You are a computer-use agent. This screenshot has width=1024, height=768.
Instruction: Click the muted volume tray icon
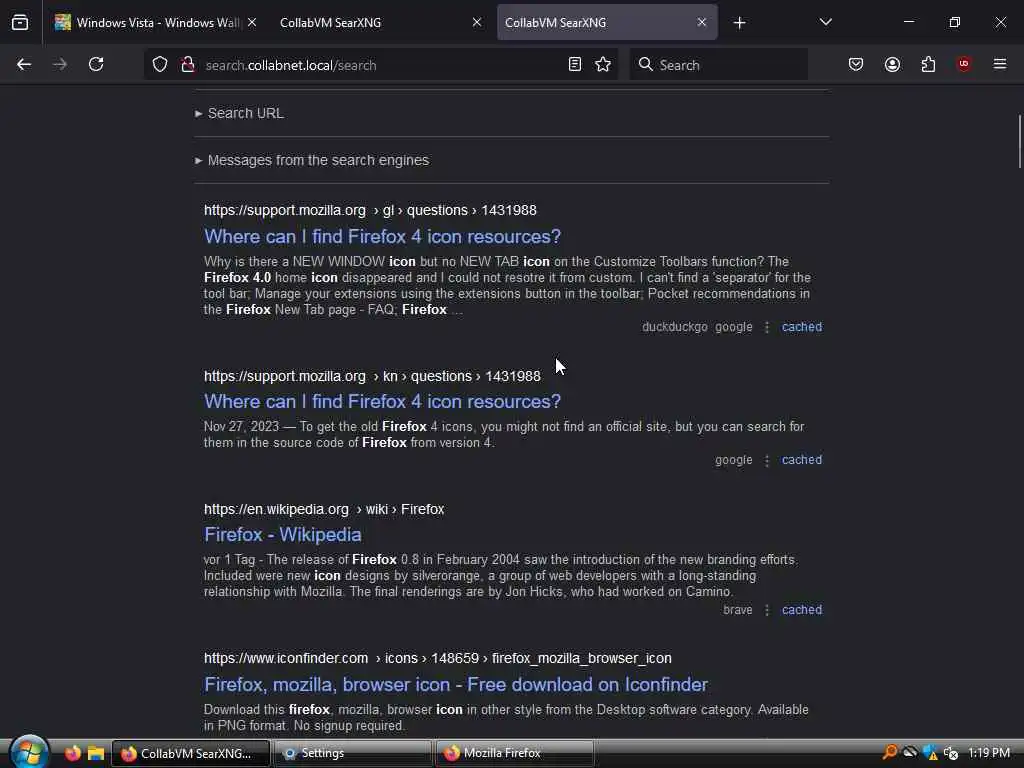click(951, 753)
